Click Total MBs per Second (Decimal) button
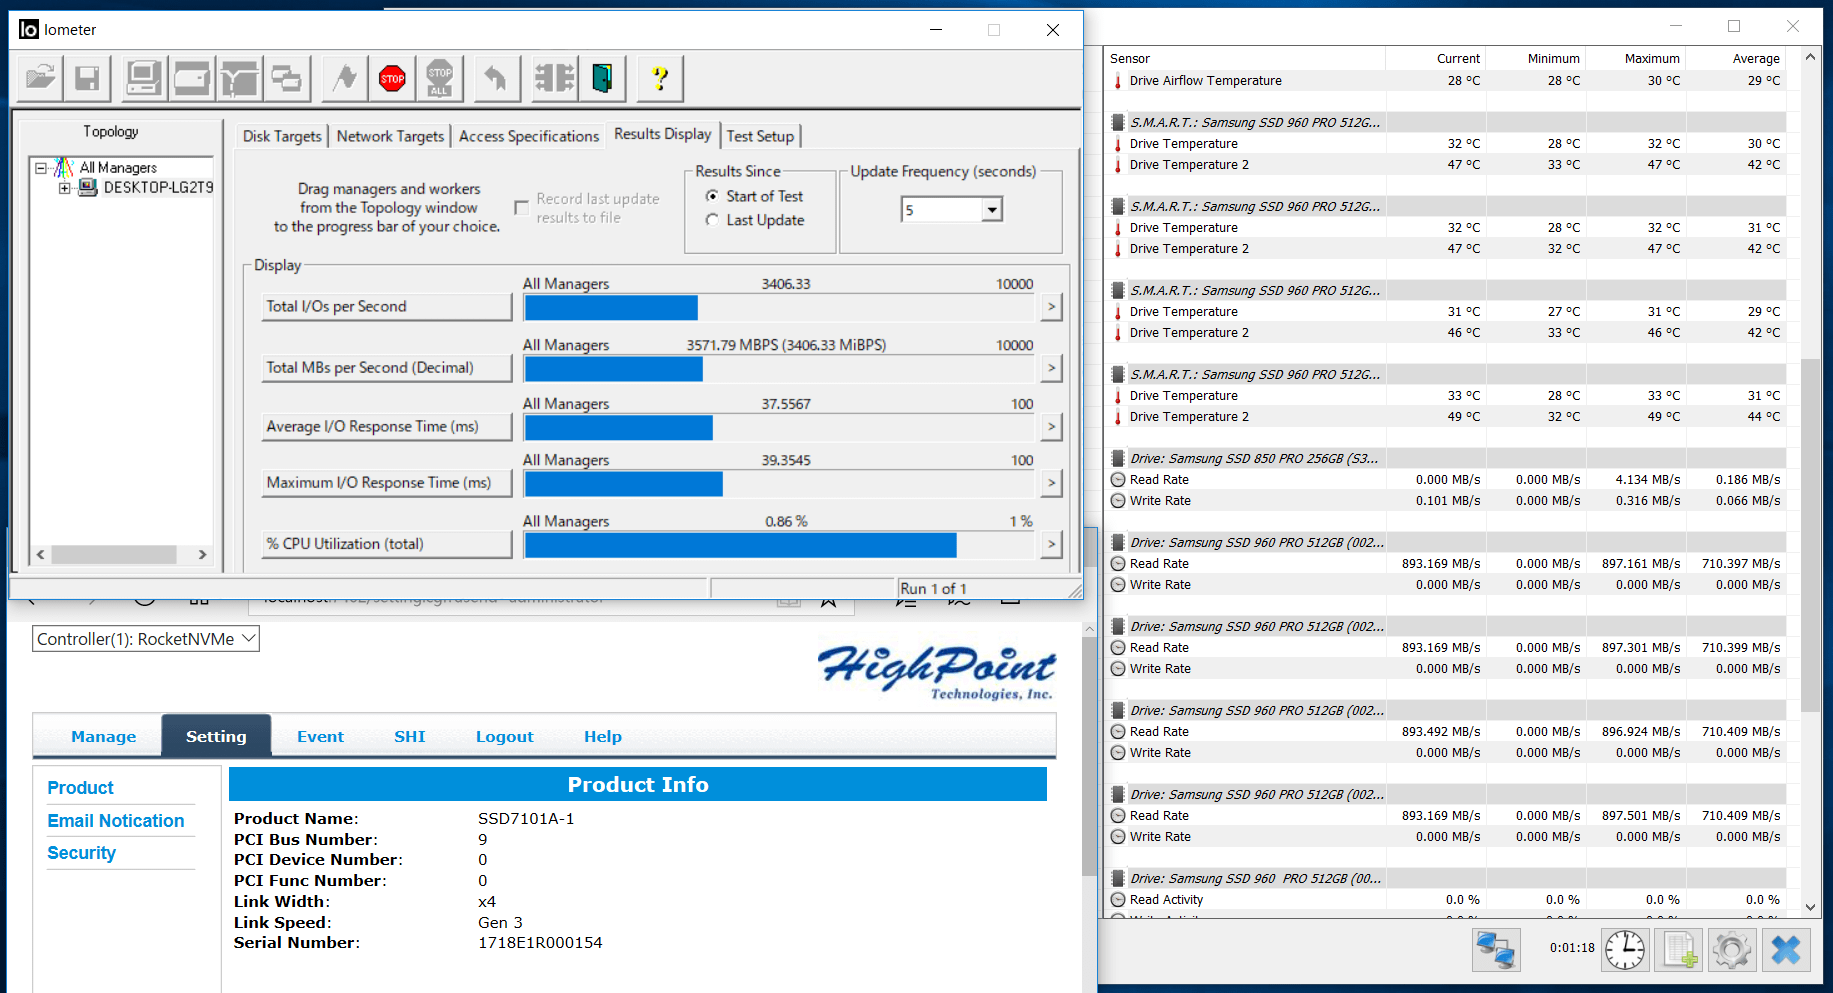The image size is (1833, 993). coord(386,368)
